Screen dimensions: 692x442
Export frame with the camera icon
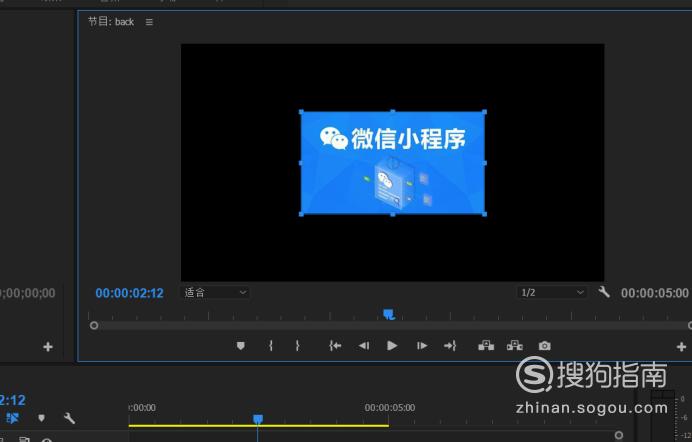(x=545, y=346)
